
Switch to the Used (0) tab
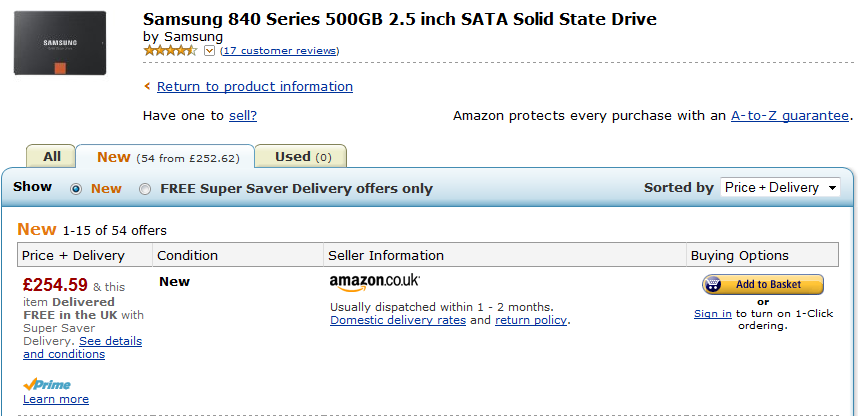301,156
